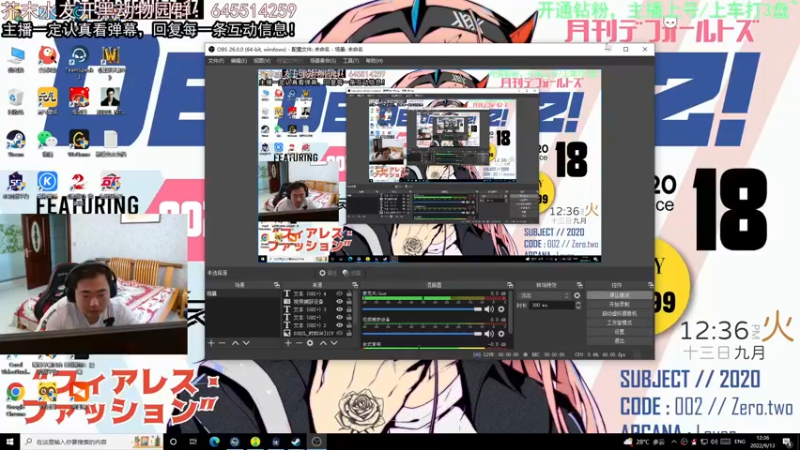Viewport: 800px width, 450px height.
Task: Pop out the Scenes dock panel
Action: [x=277, y=285]
